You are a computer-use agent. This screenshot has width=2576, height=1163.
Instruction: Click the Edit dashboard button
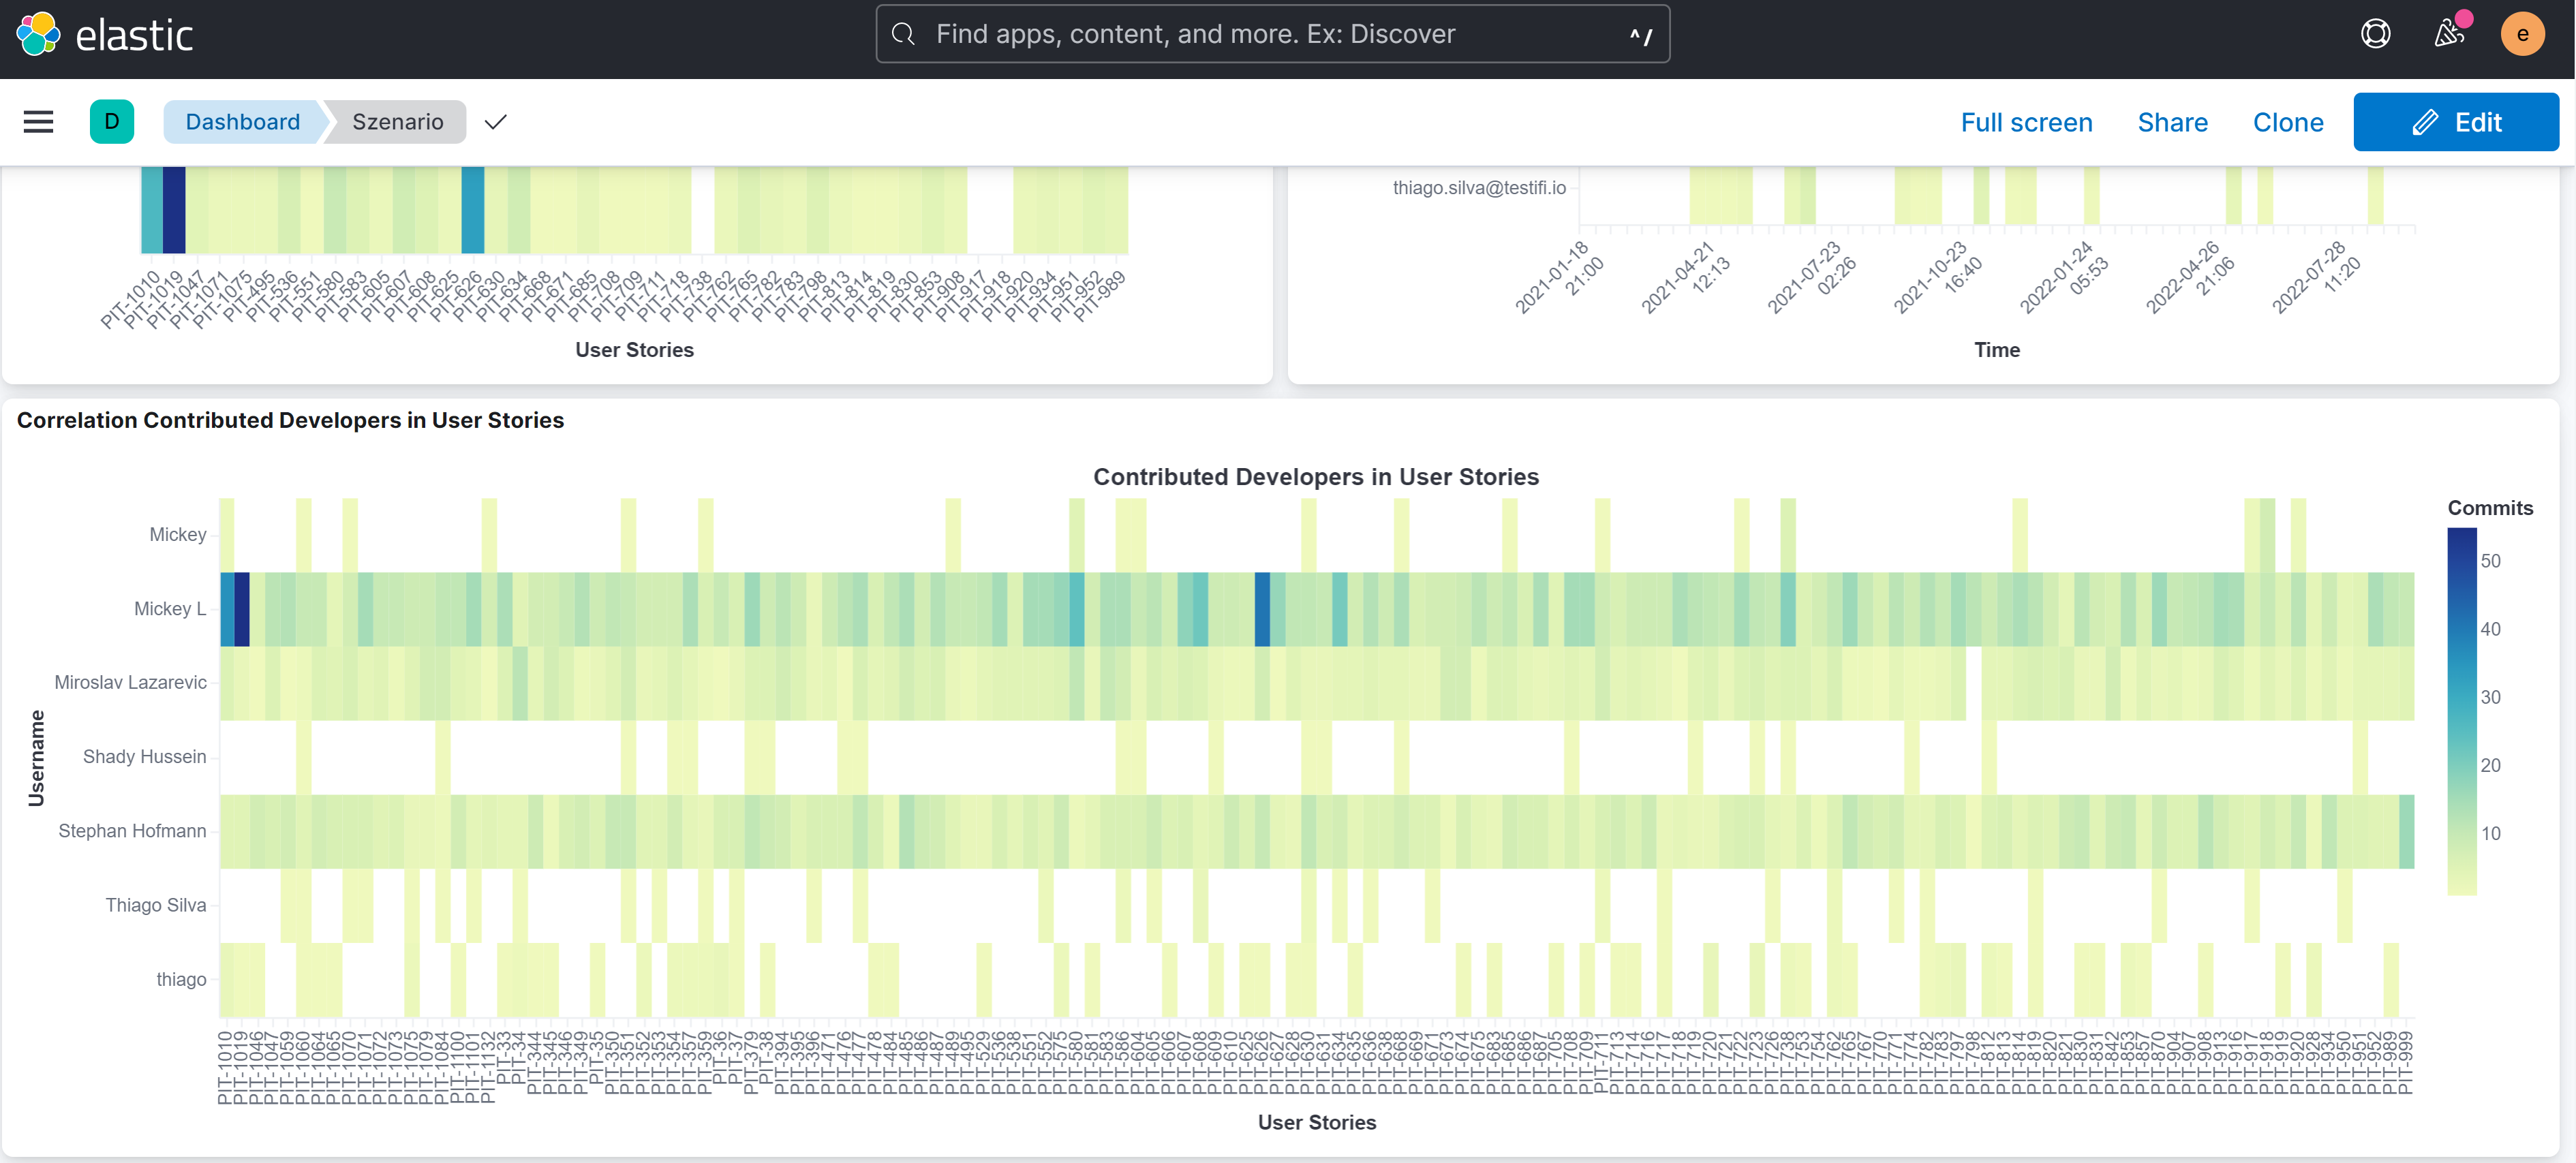tap(2455, 122)
